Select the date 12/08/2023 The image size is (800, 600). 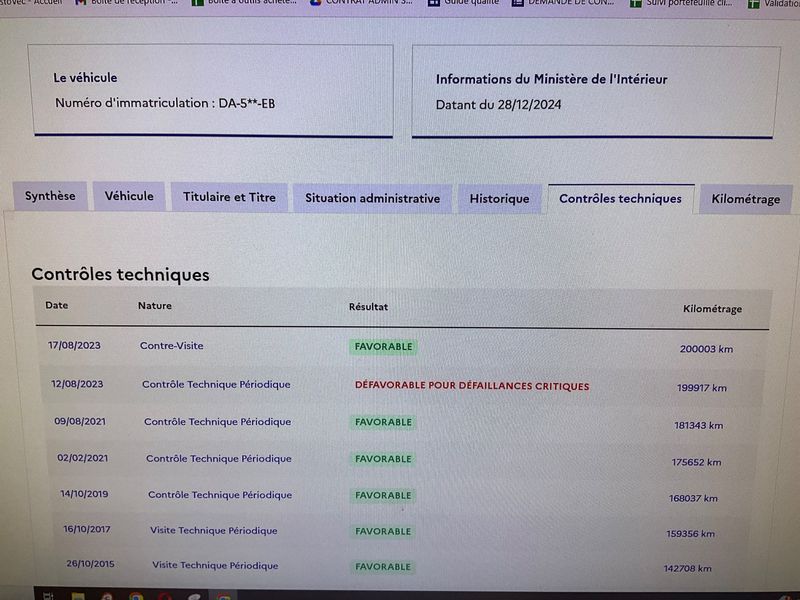pyautogui.click(x=77, y=384)
